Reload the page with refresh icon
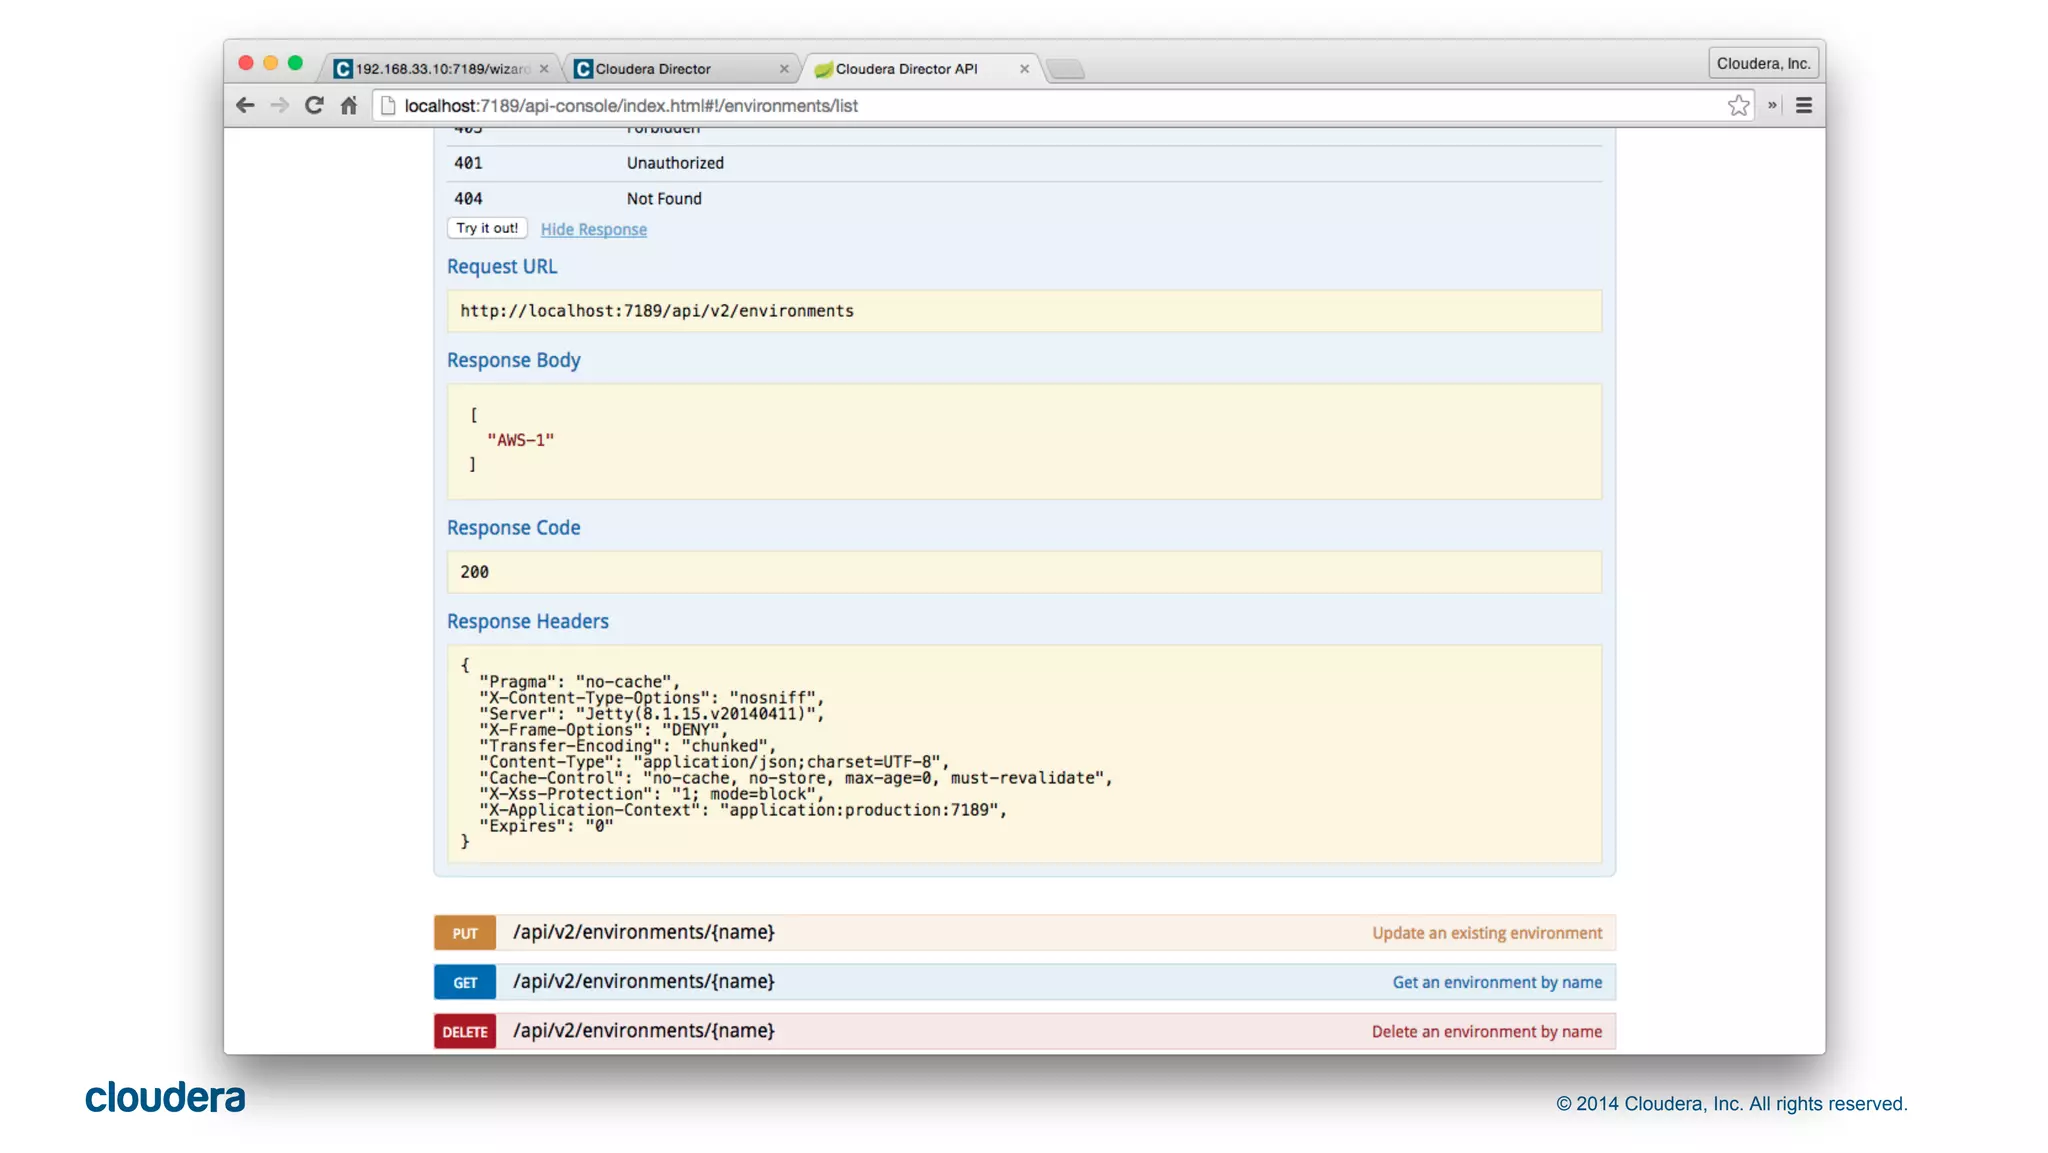2048x1153 pixels. [314, 105]
